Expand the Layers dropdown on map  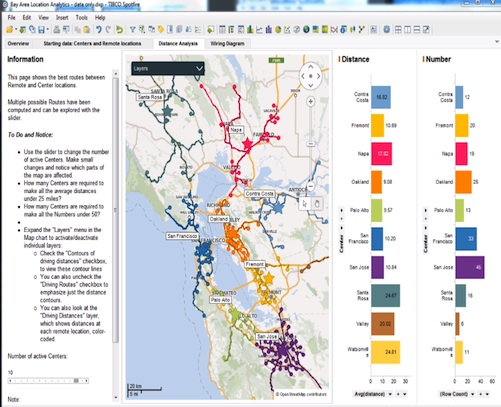pyautogui.click(x=168, y=68)
